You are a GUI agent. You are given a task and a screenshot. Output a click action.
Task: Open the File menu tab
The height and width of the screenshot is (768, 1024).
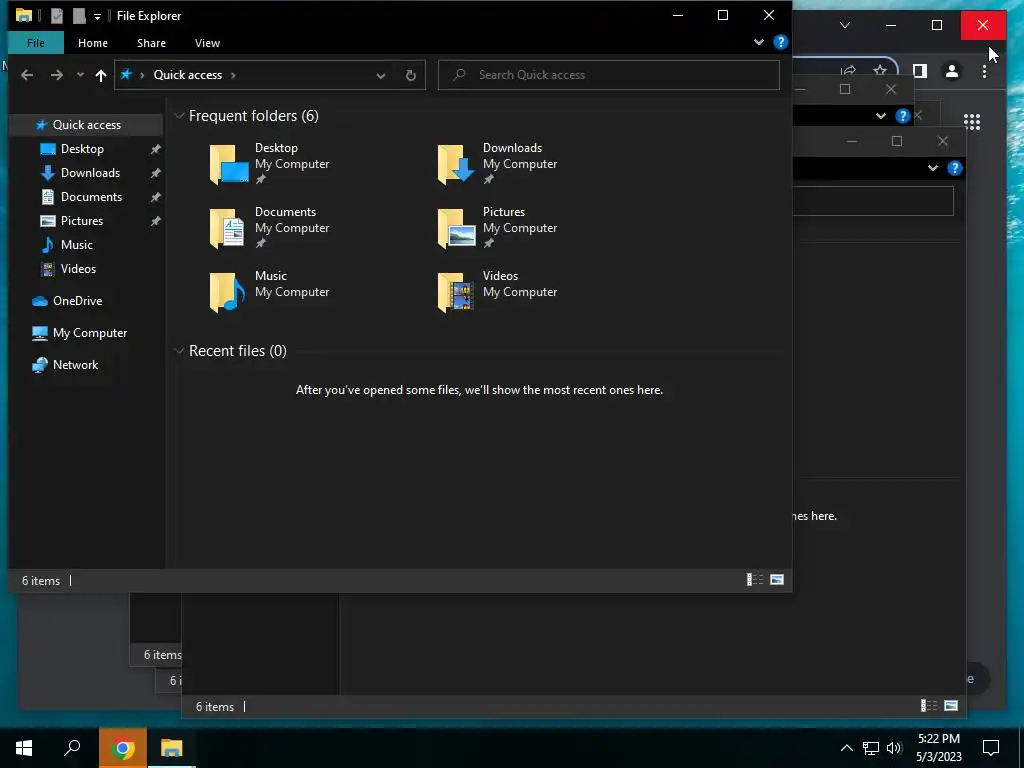click(x=36, y=42)
